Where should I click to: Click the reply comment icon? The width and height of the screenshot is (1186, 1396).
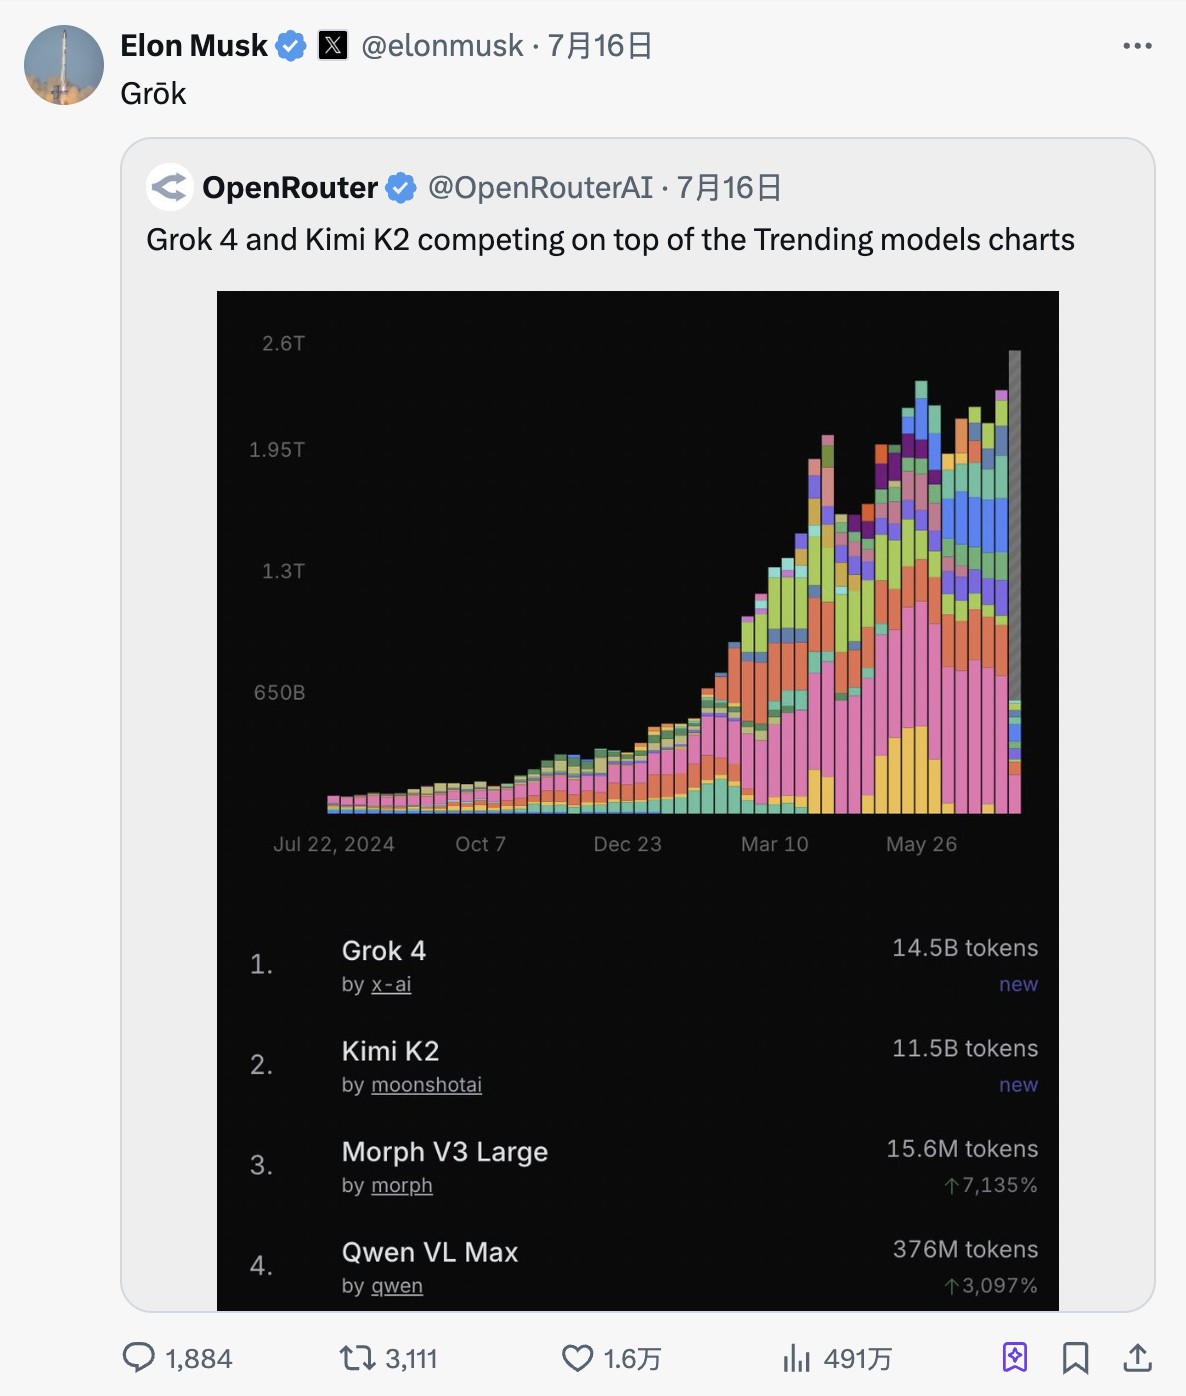pos(138,1357)
